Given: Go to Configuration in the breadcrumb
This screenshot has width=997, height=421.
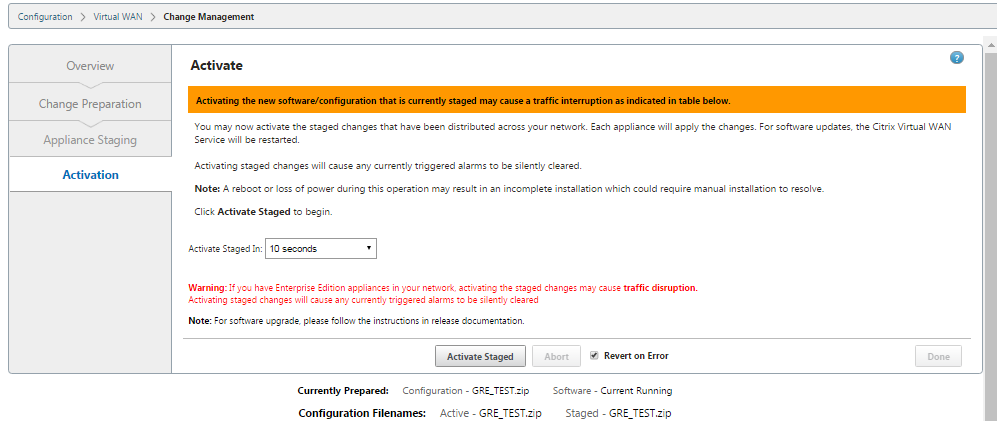Looking at the screenshot, I should (45, 17).
